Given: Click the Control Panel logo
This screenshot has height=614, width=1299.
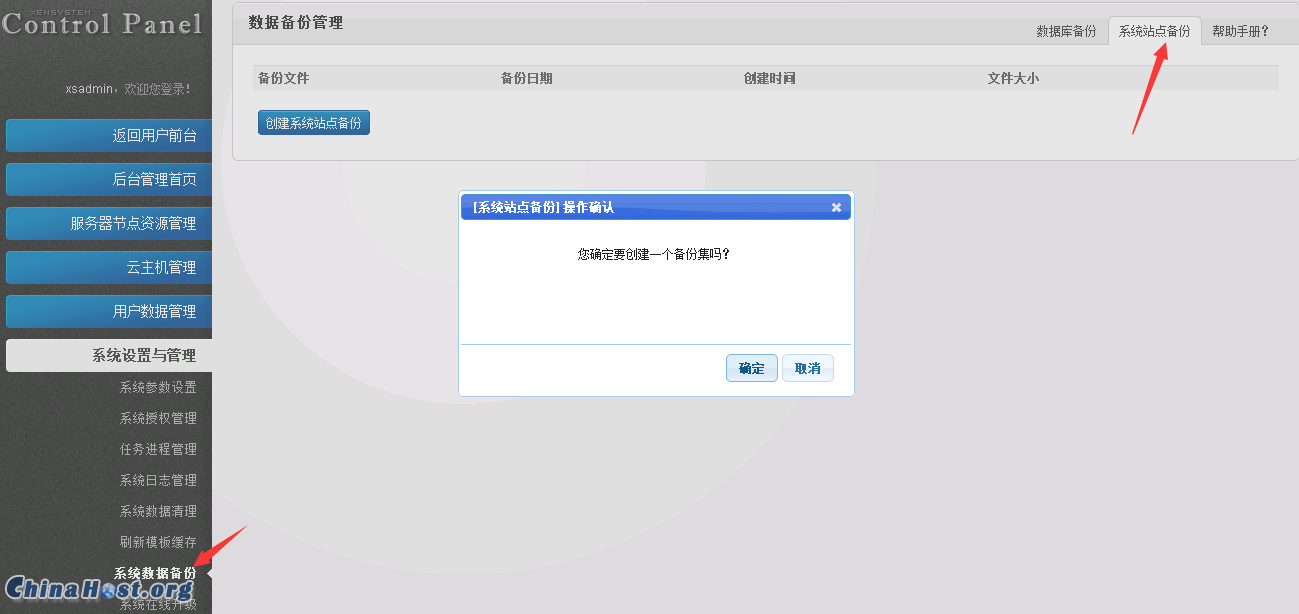Looking at the screenshot, I should [102, 23].
